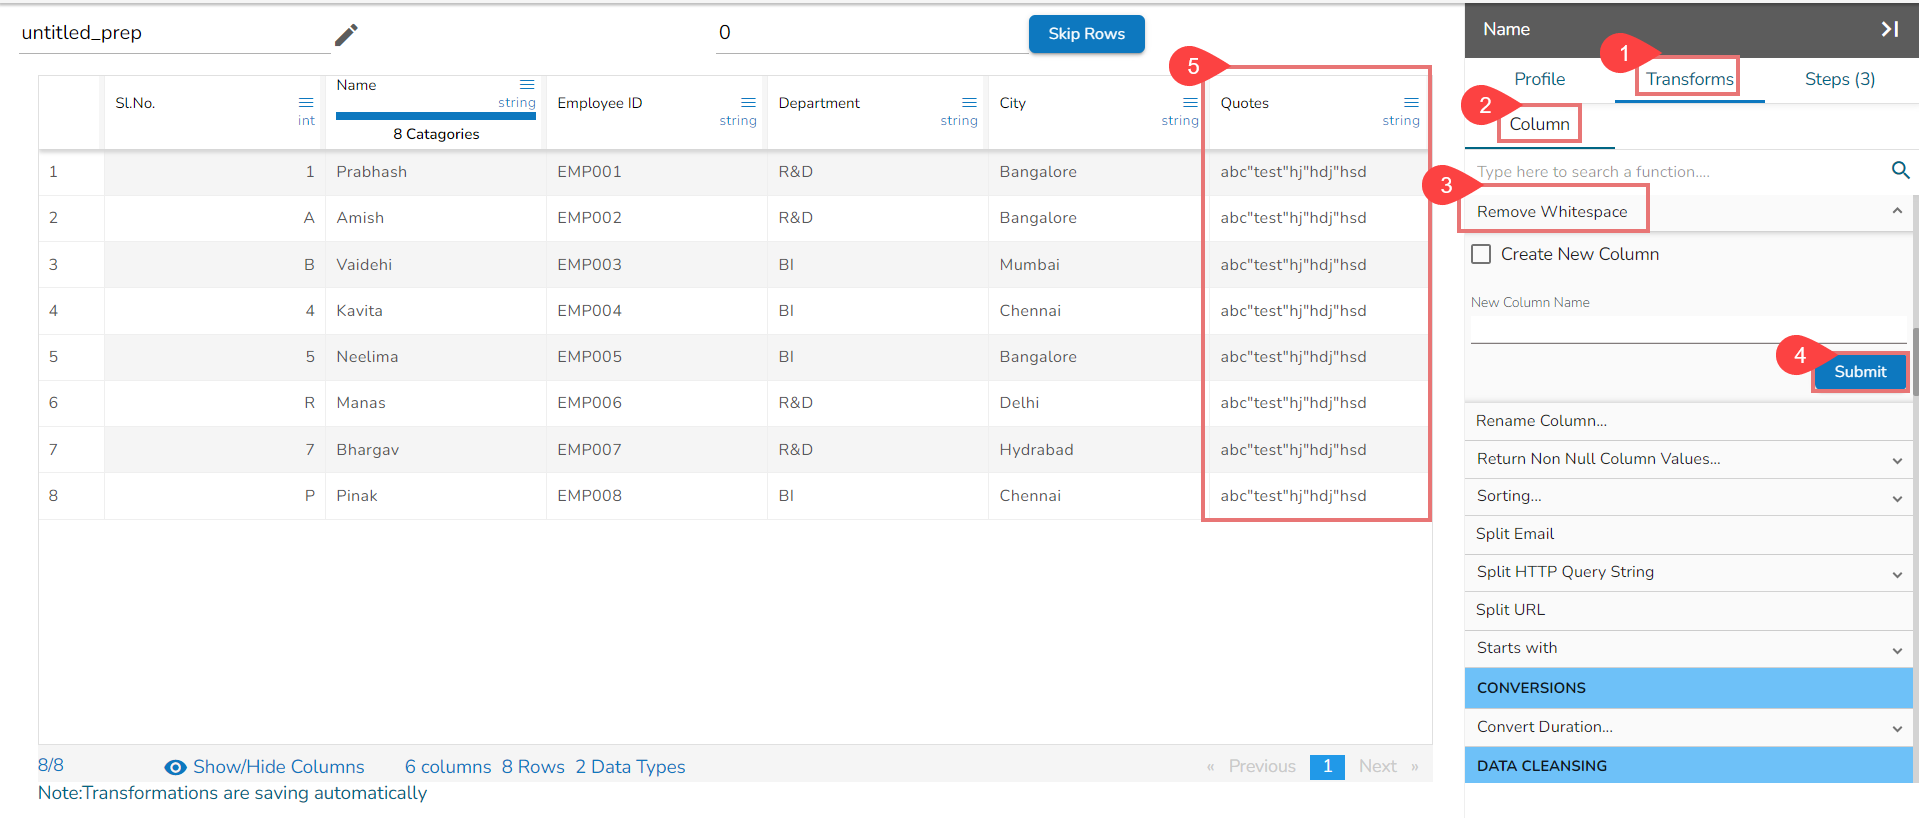Expand Return Non Null Column Values

pyautogui.click(x=1896, y=460)
